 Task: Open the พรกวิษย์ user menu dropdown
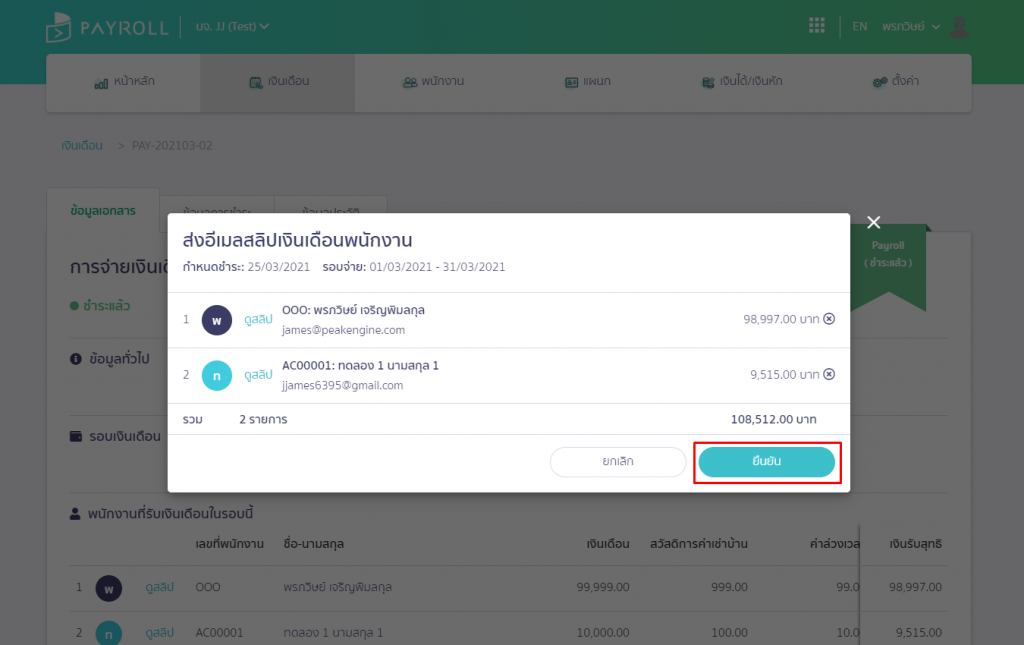pos(910,27)
